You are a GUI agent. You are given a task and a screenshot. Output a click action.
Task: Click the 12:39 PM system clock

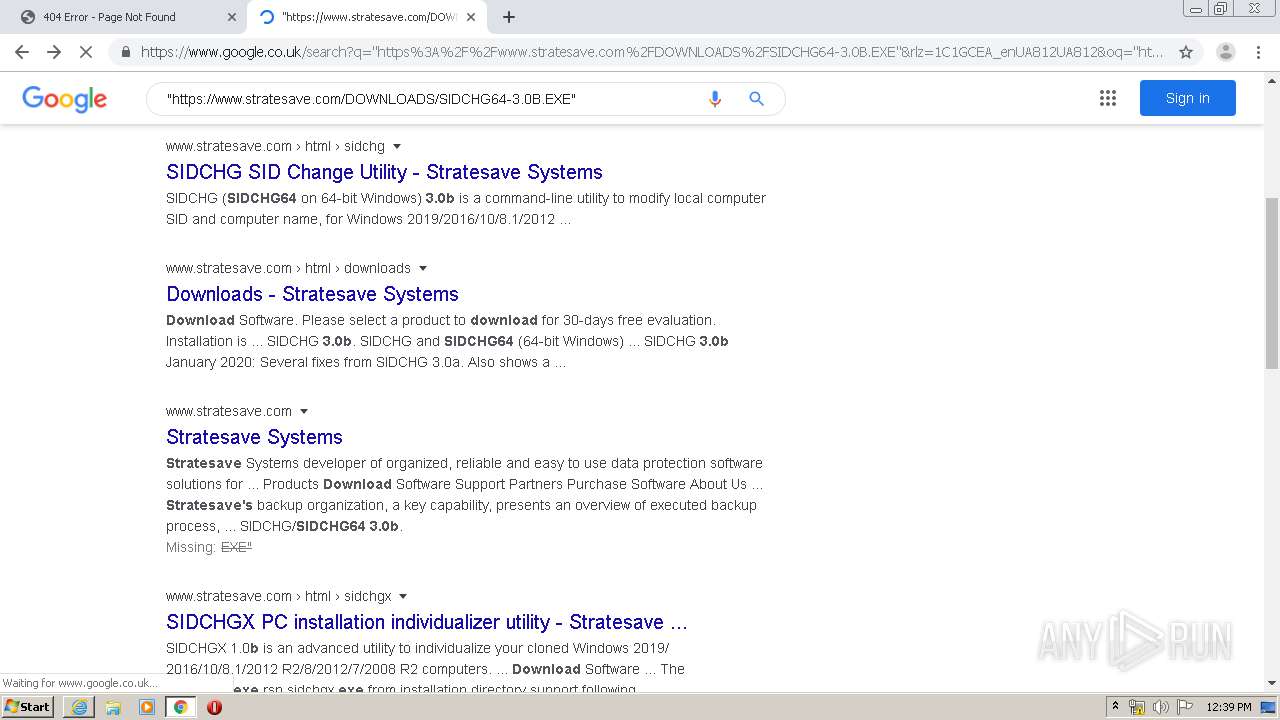(1228, 707)
